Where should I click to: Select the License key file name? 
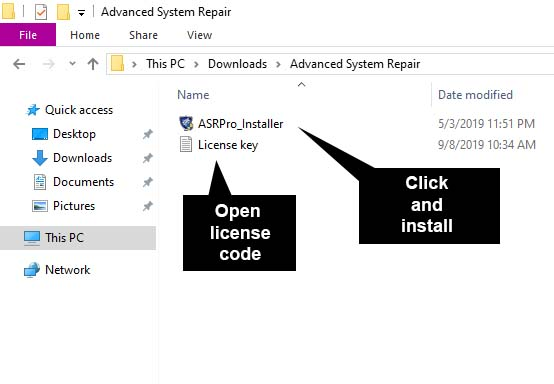click(228, 145)
